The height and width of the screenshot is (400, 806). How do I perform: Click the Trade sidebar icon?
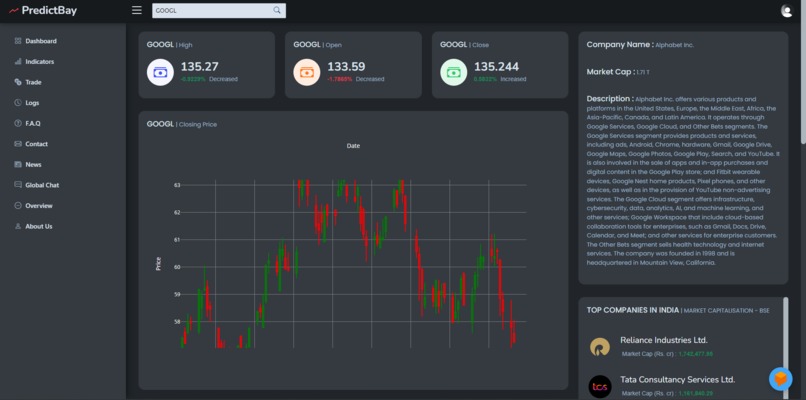[18, 82]
